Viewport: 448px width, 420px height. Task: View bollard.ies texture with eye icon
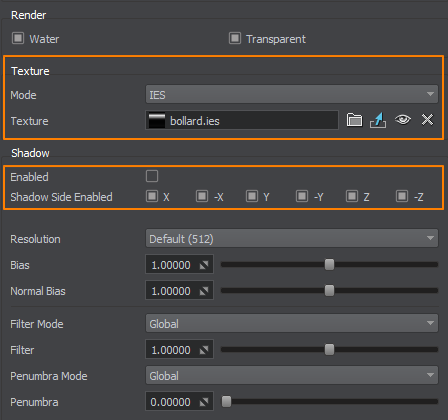tap(403, 119)
